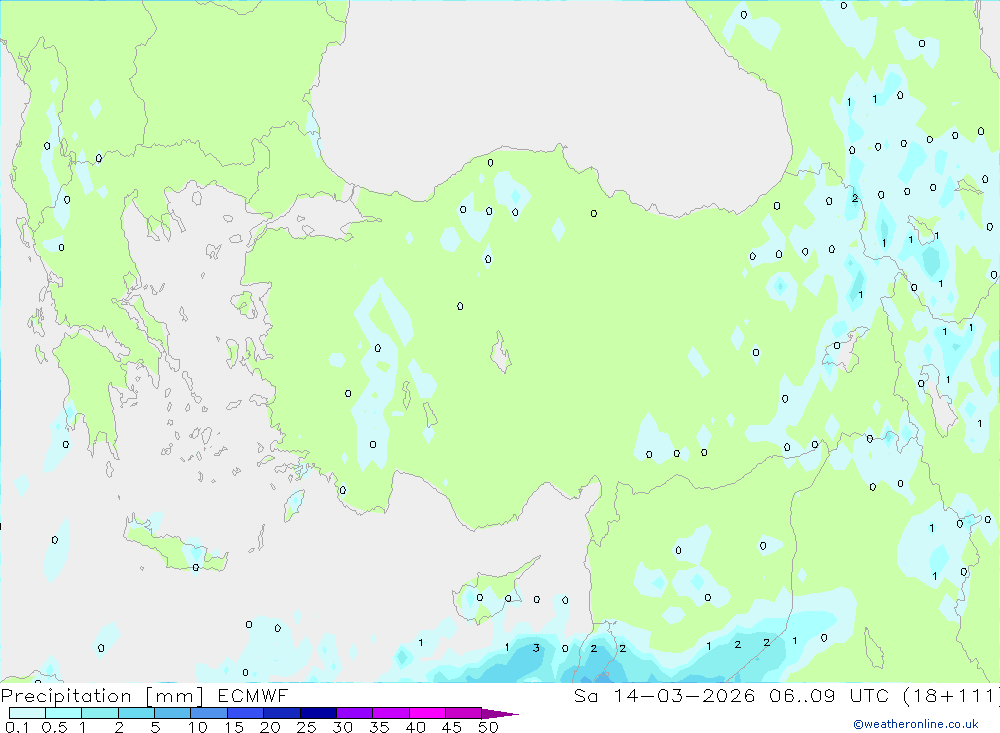This screenshot has width=1000, height=733.
Task: Click the '06..09 UTC' time range text
Action: pos(829,696)
